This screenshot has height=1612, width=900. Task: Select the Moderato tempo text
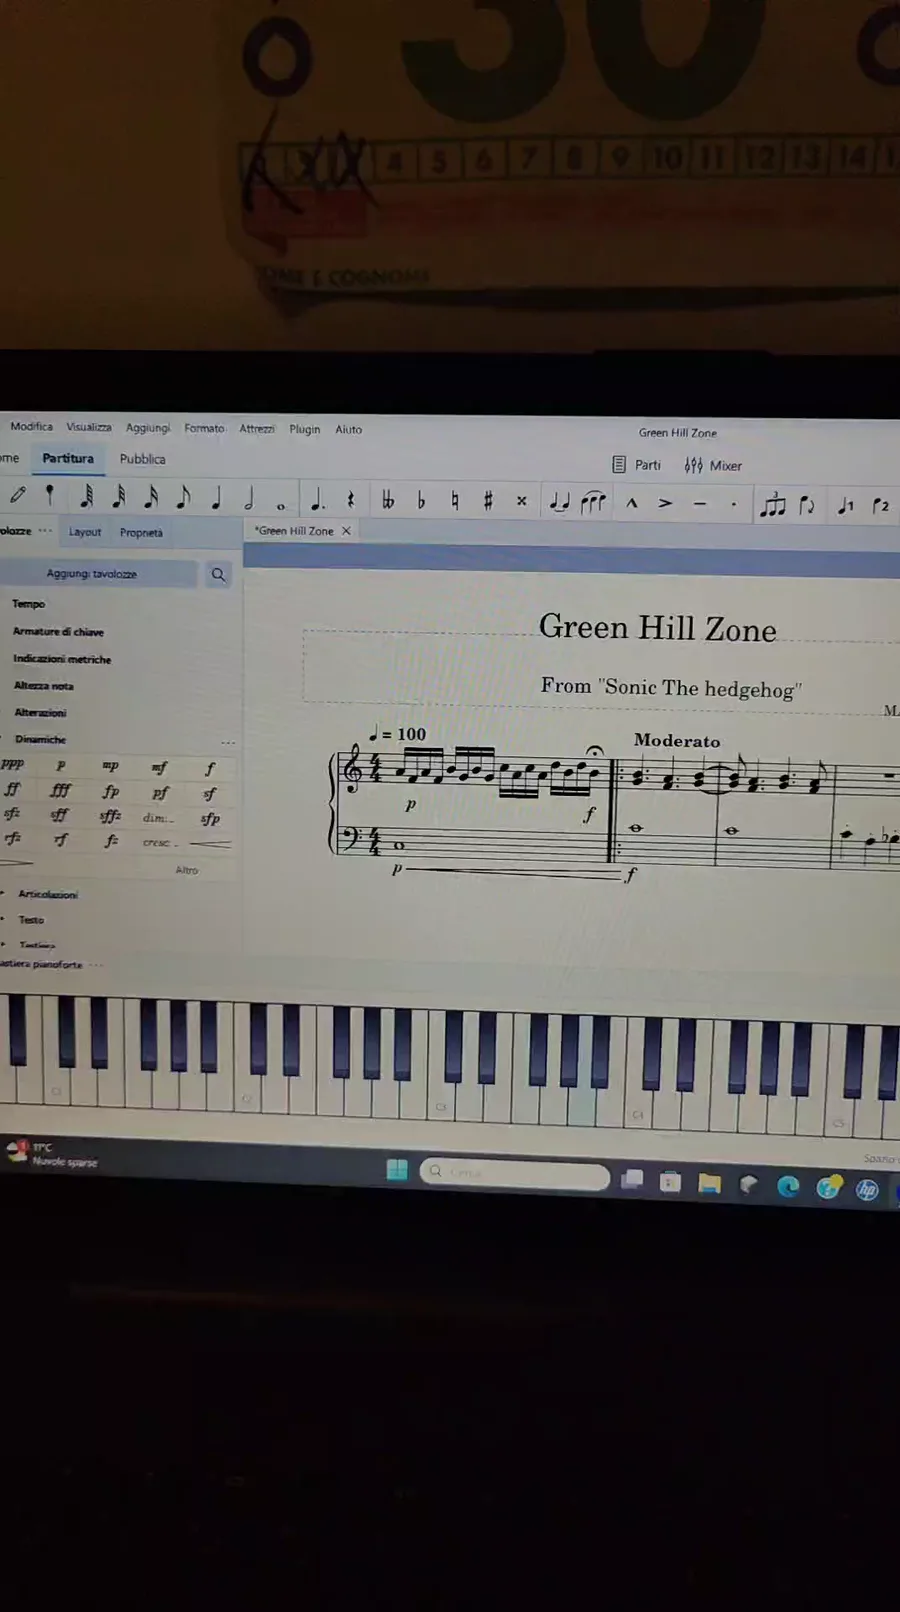(677, 741)
